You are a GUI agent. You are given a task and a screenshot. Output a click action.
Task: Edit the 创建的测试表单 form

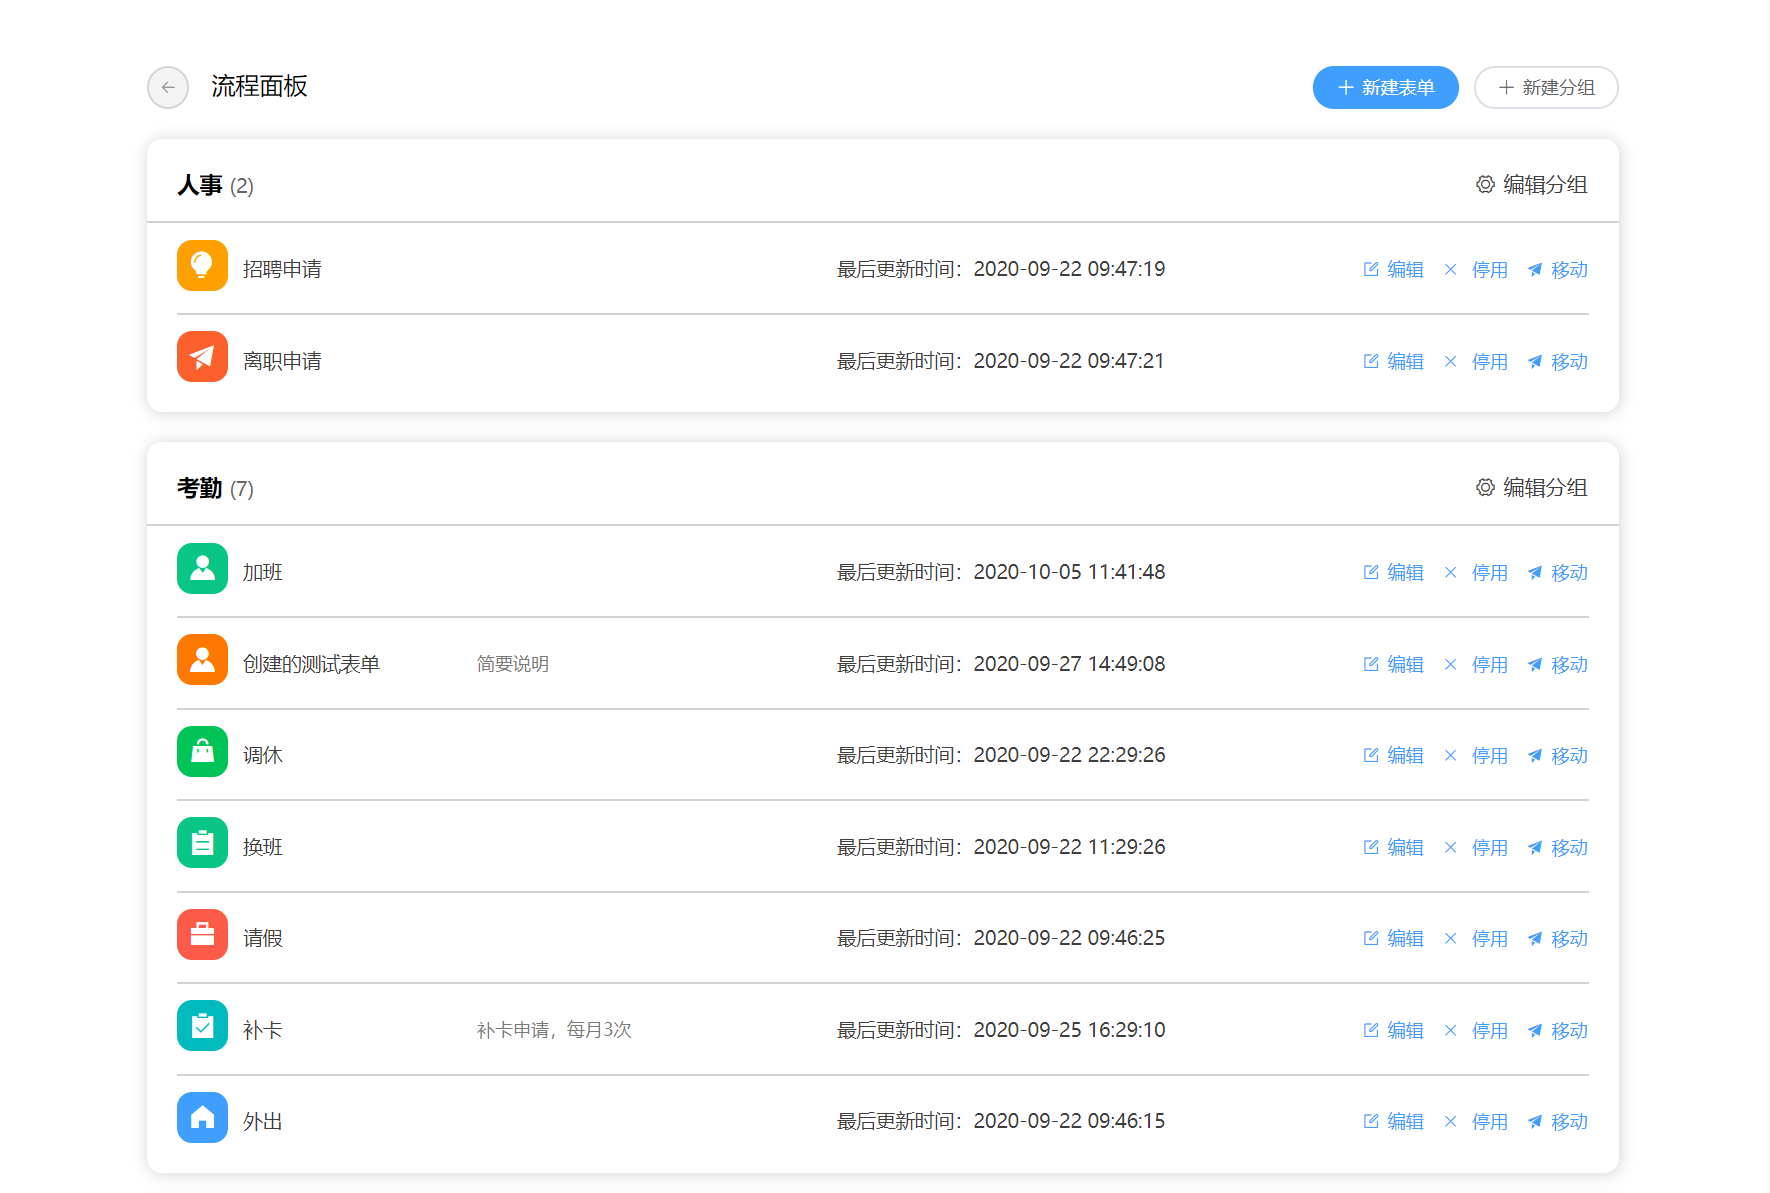click(x=1393, y=665)
